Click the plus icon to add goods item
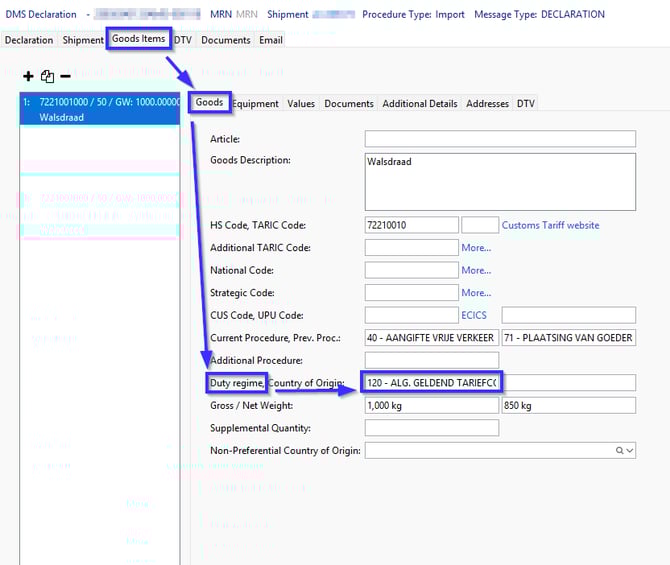 click(x=28, y=76)
